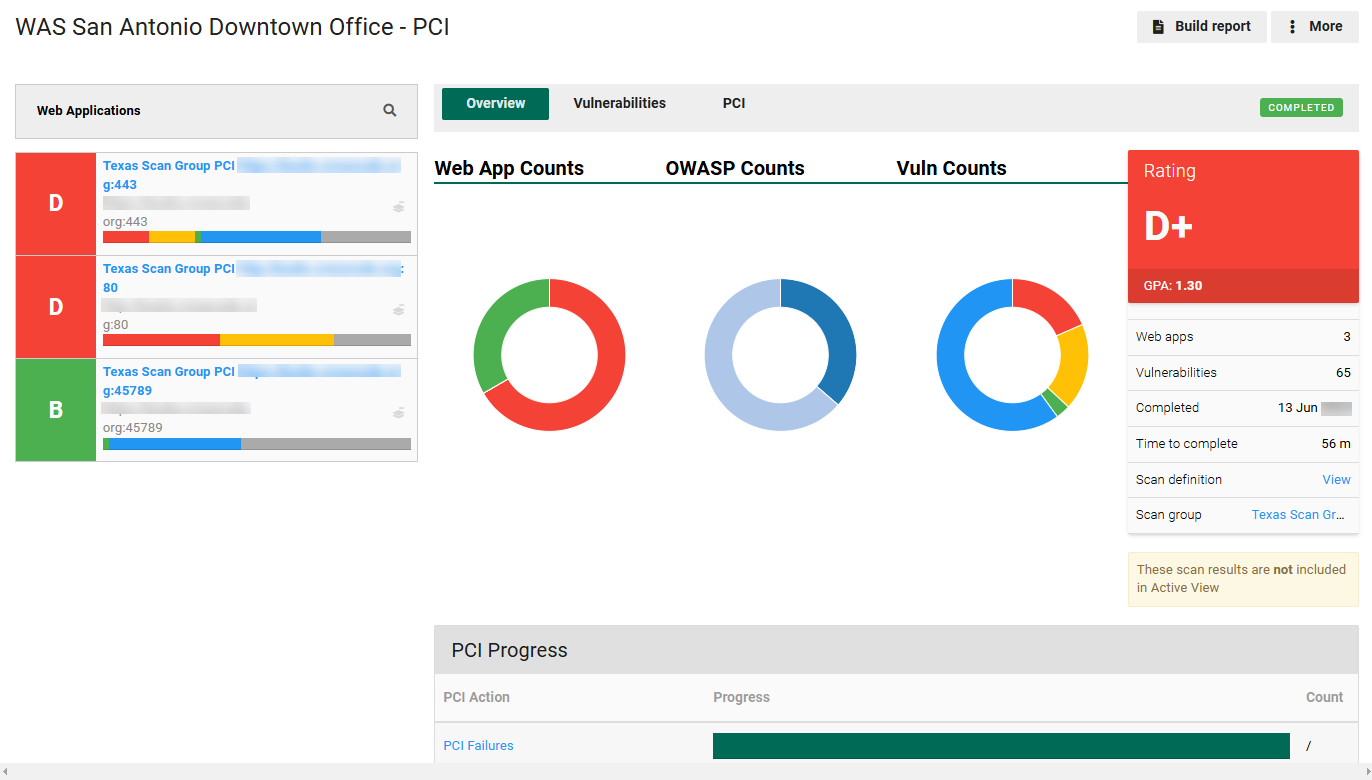Click the PCI Failures green progress bar
Screen dimensions: 1372x780
click(x=1000, y=746)
